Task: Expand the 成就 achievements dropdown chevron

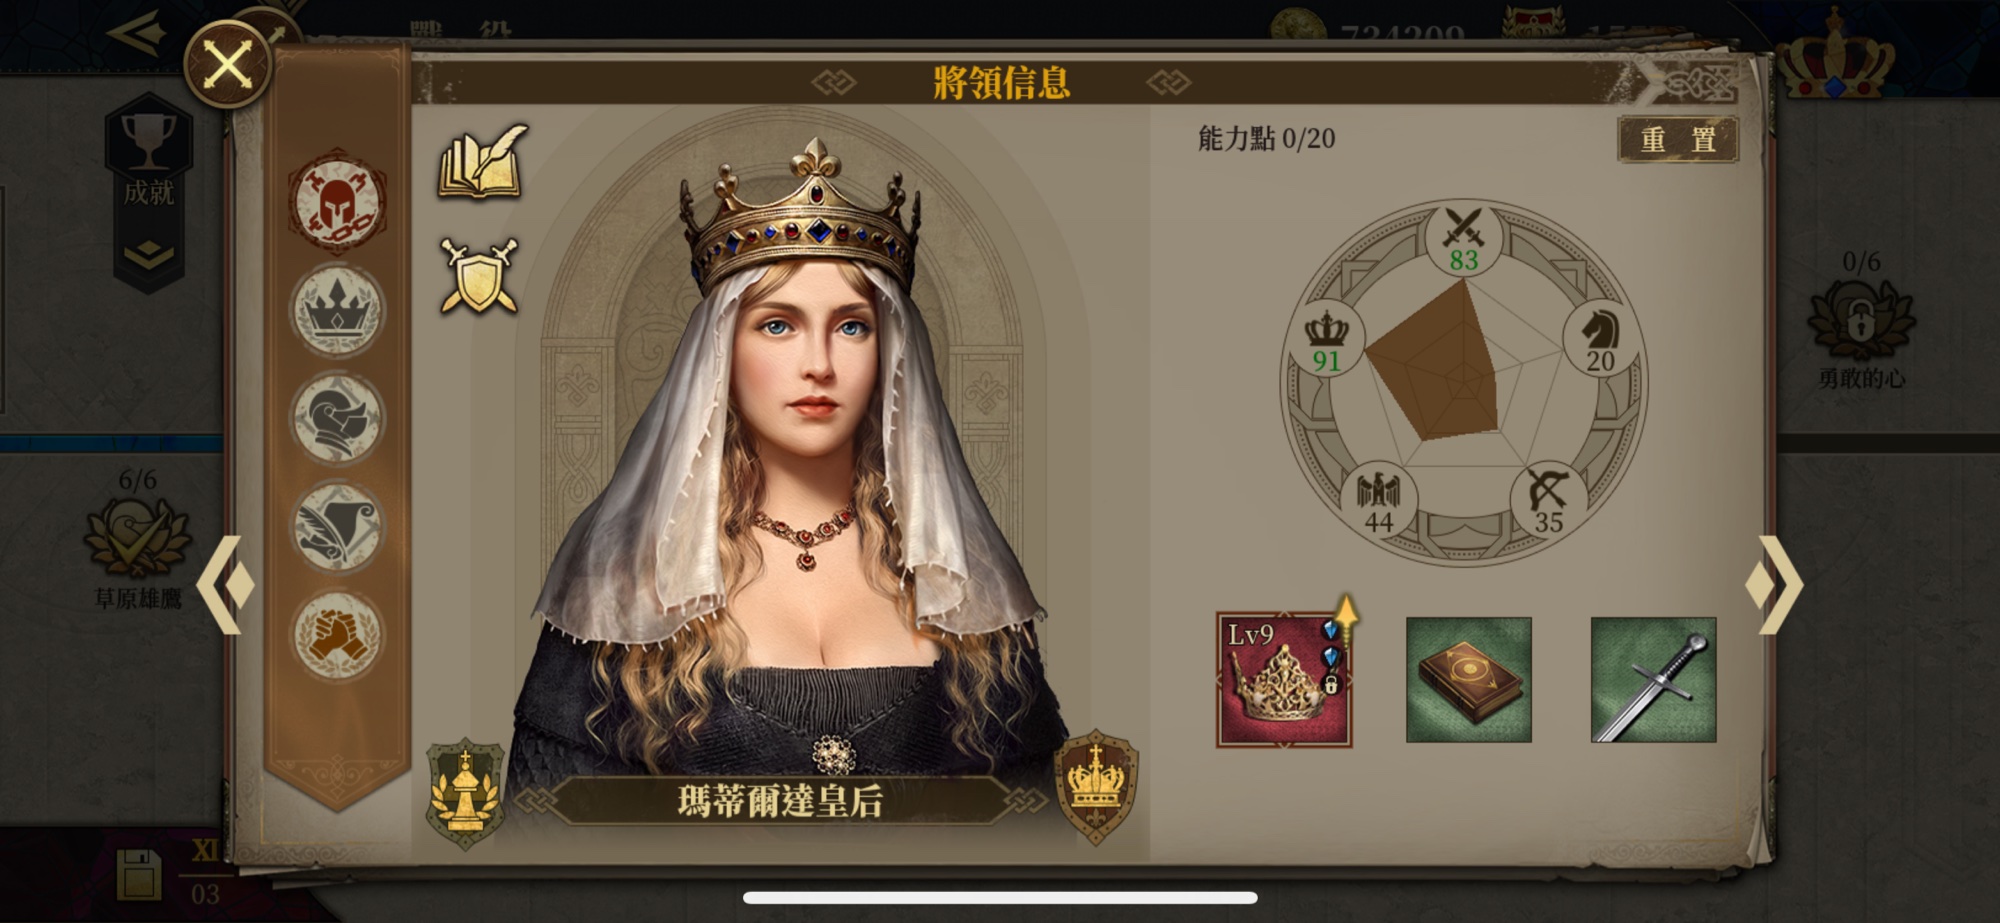Action: coord(148,255)
